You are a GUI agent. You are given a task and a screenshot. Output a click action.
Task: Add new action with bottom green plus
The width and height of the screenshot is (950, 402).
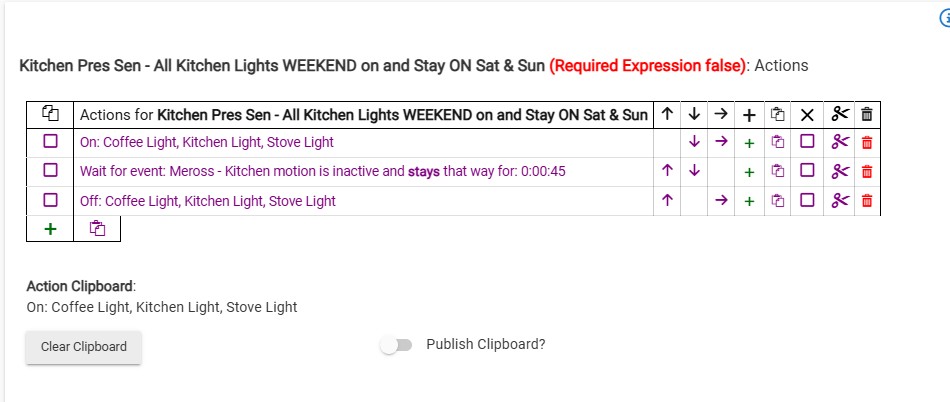[50, 229]
